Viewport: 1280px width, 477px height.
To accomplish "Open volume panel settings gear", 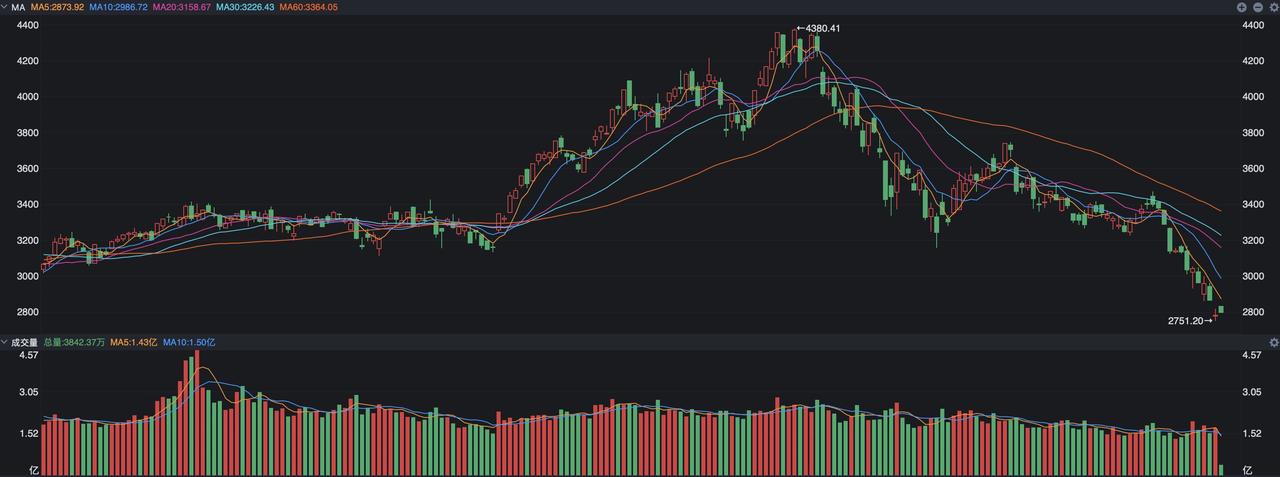I will pyautogui.click(x=1273, y=342).
